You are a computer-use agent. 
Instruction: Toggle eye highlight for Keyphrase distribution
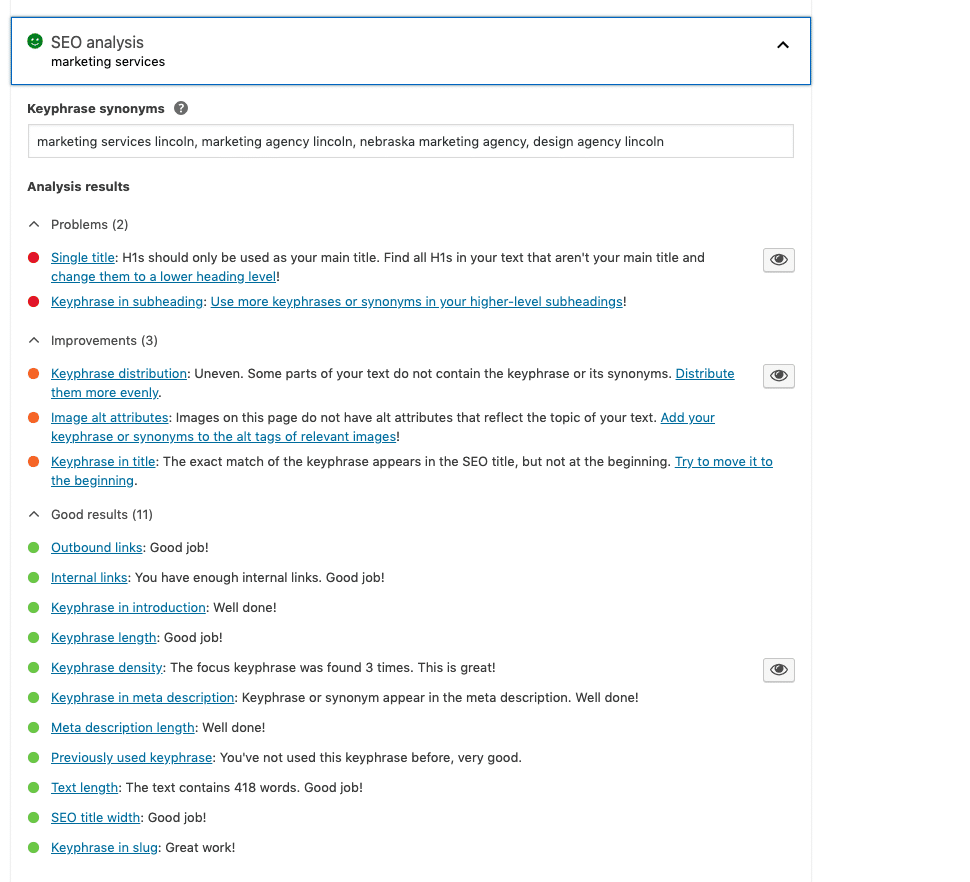[778, 376]
